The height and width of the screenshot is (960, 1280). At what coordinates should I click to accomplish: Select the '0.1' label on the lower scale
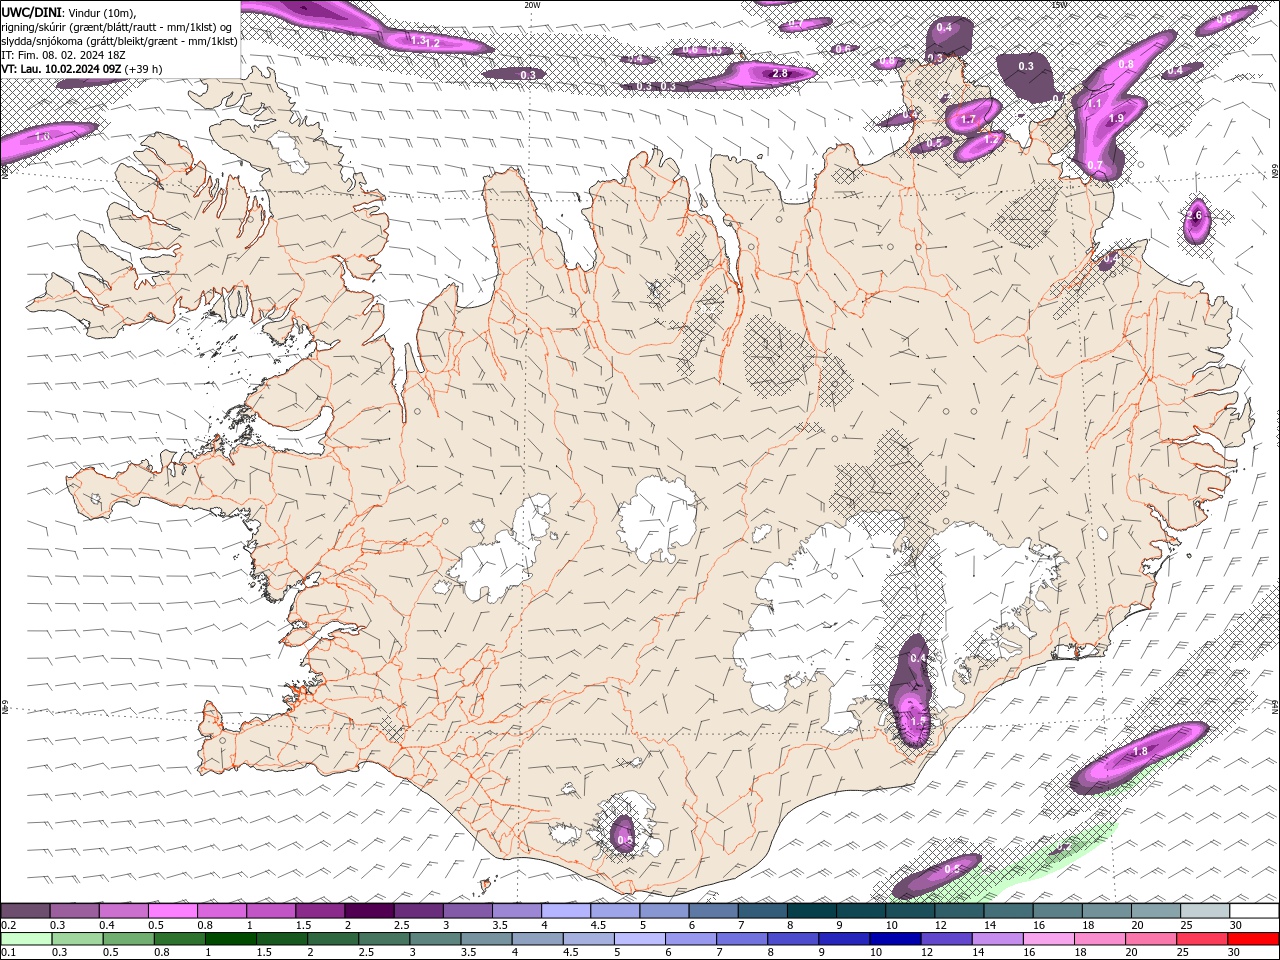tap(8, 952)
